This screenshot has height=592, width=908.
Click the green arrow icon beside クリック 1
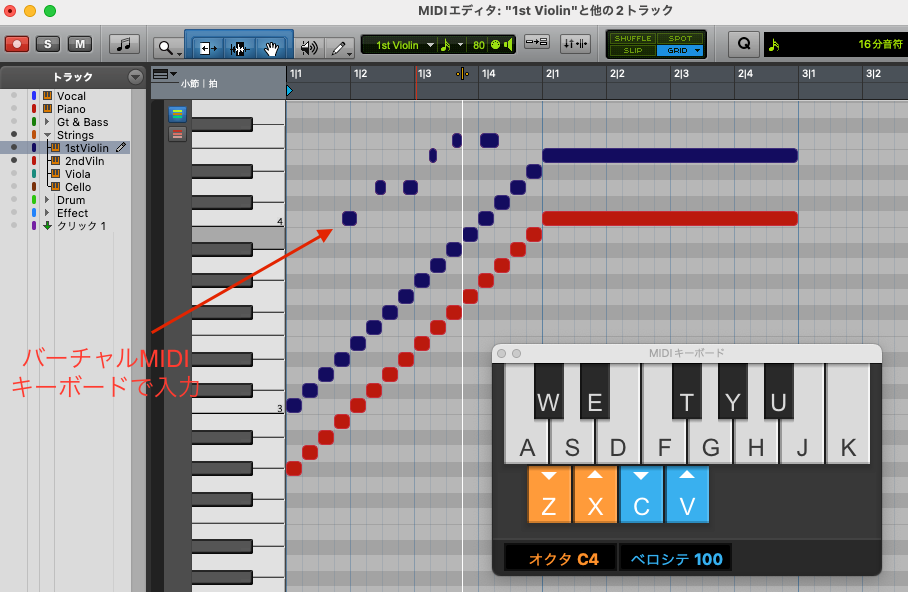(x=47, y=225)
